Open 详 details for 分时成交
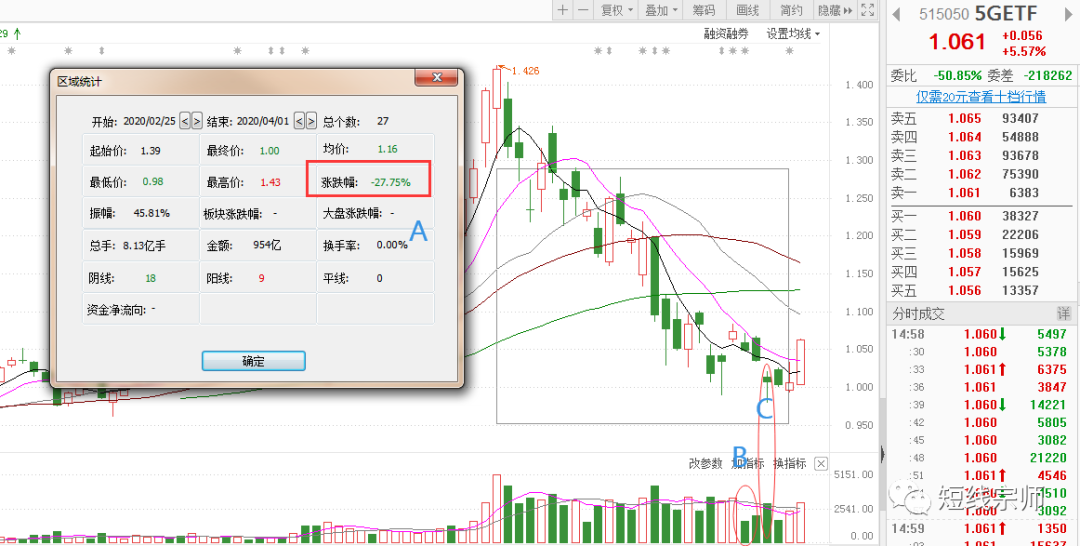 tap(1063, 314)
